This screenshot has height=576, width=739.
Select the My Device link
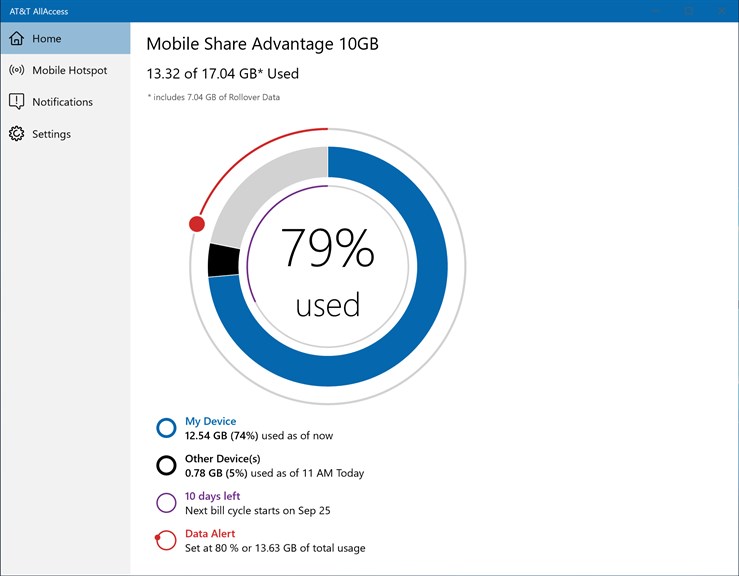tap(210, 421)
